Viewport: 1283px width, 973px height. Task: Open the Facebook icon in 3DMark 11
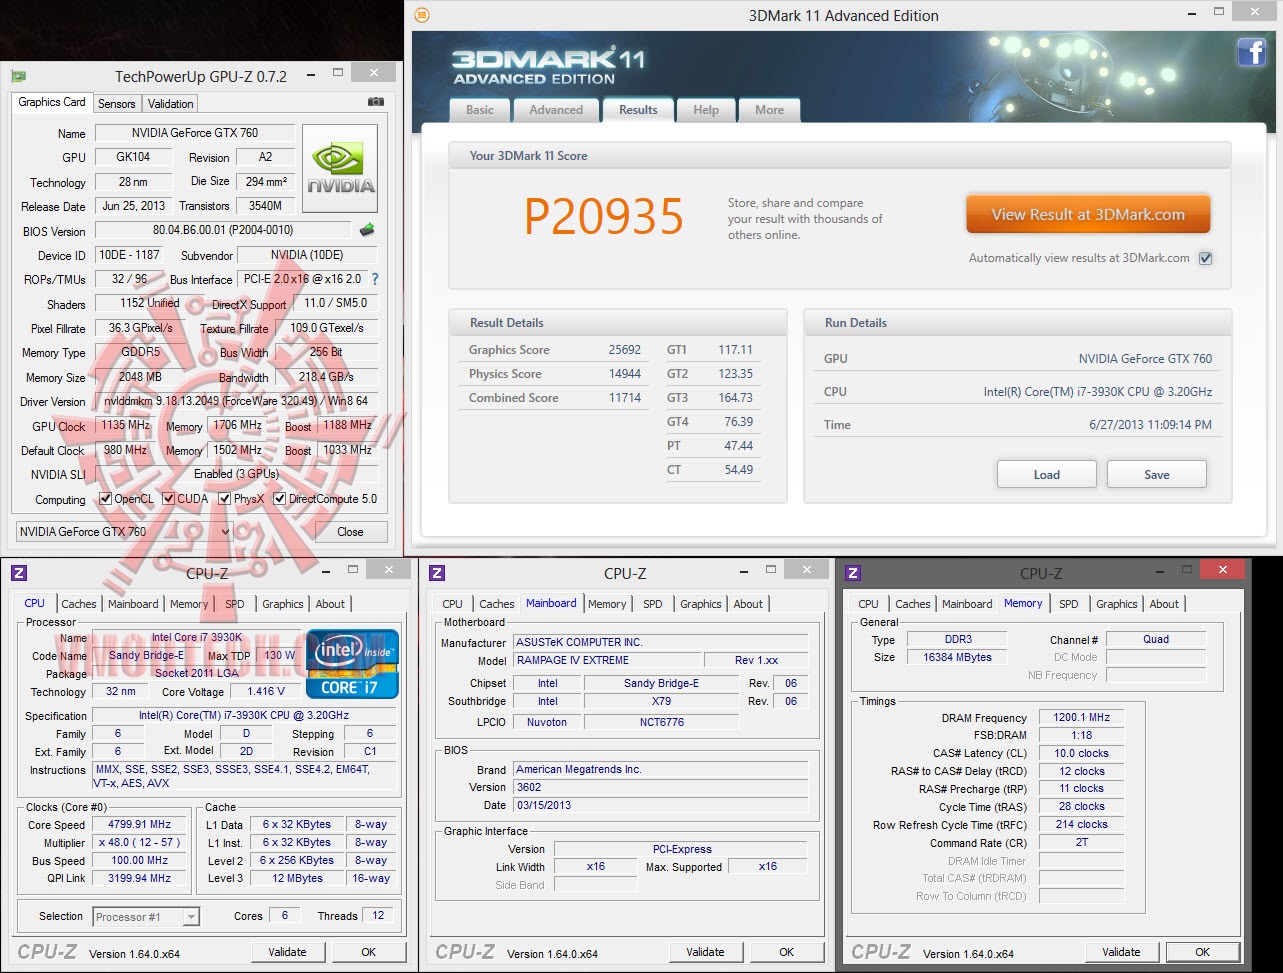point(1251,52)
